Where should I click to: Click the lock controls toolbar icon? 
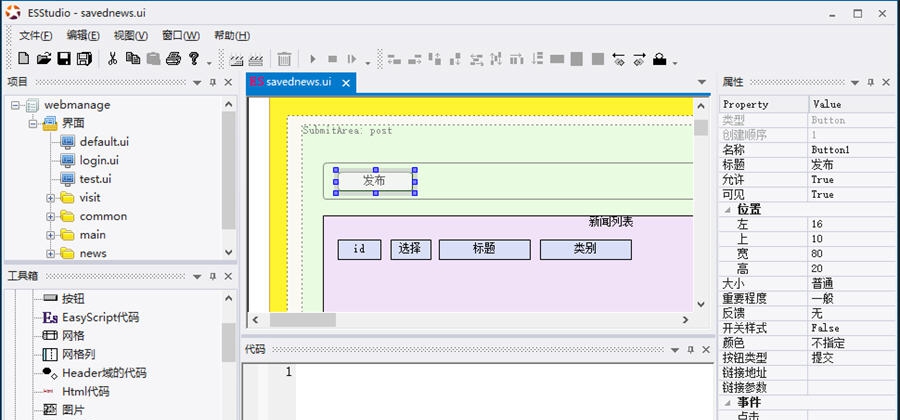(660, 59)
